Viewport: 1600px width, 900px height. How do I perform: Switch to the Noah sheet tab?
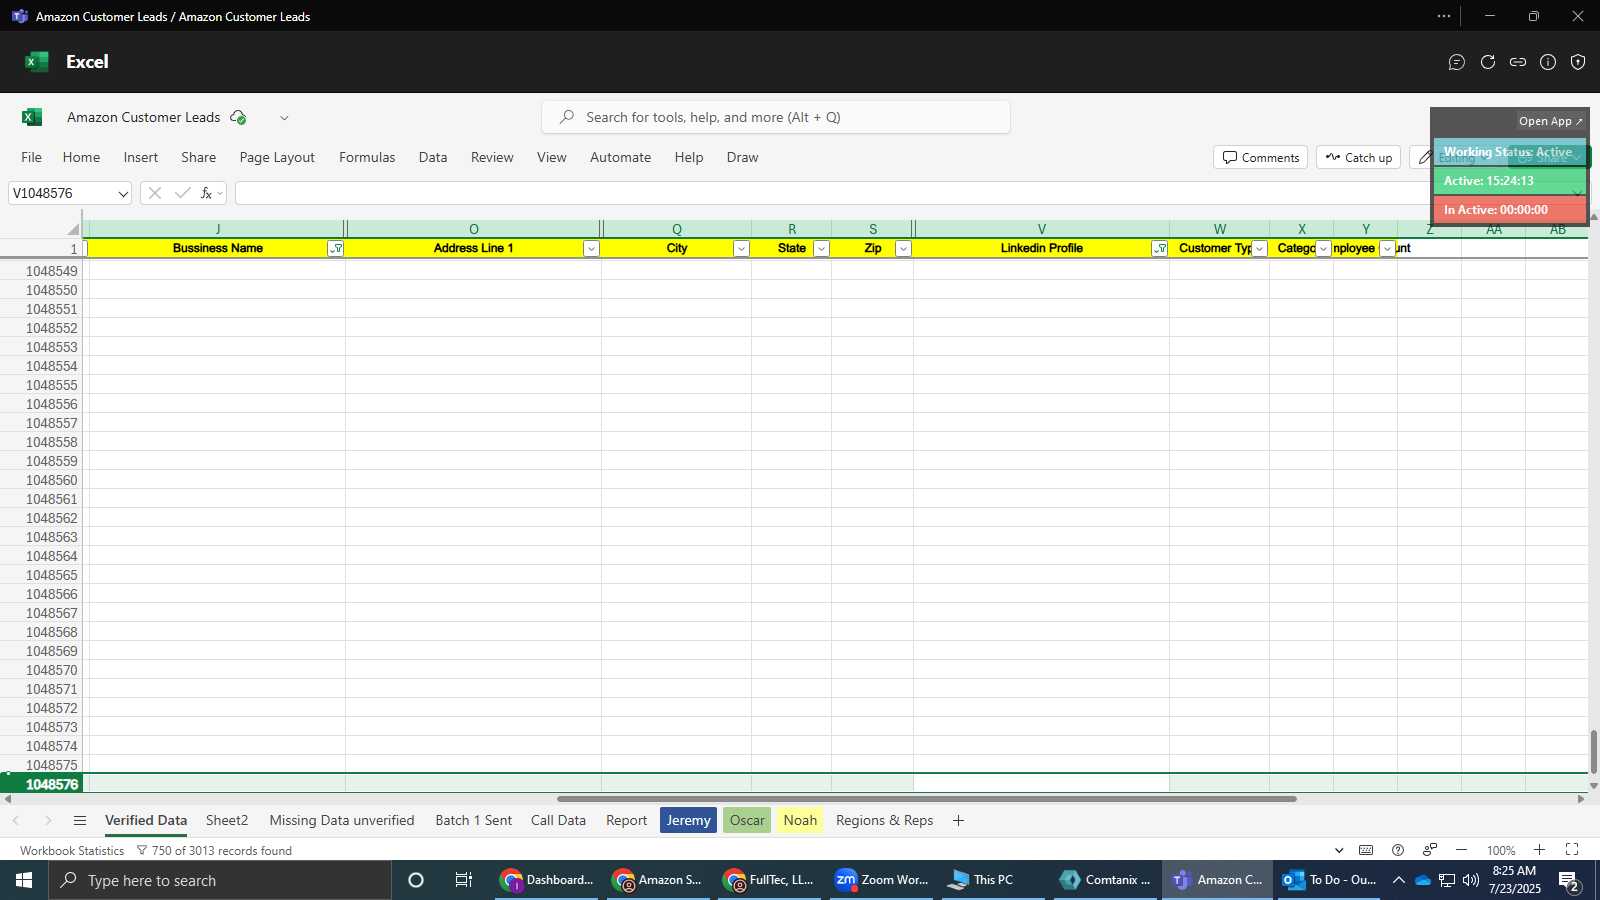point(800,821)
